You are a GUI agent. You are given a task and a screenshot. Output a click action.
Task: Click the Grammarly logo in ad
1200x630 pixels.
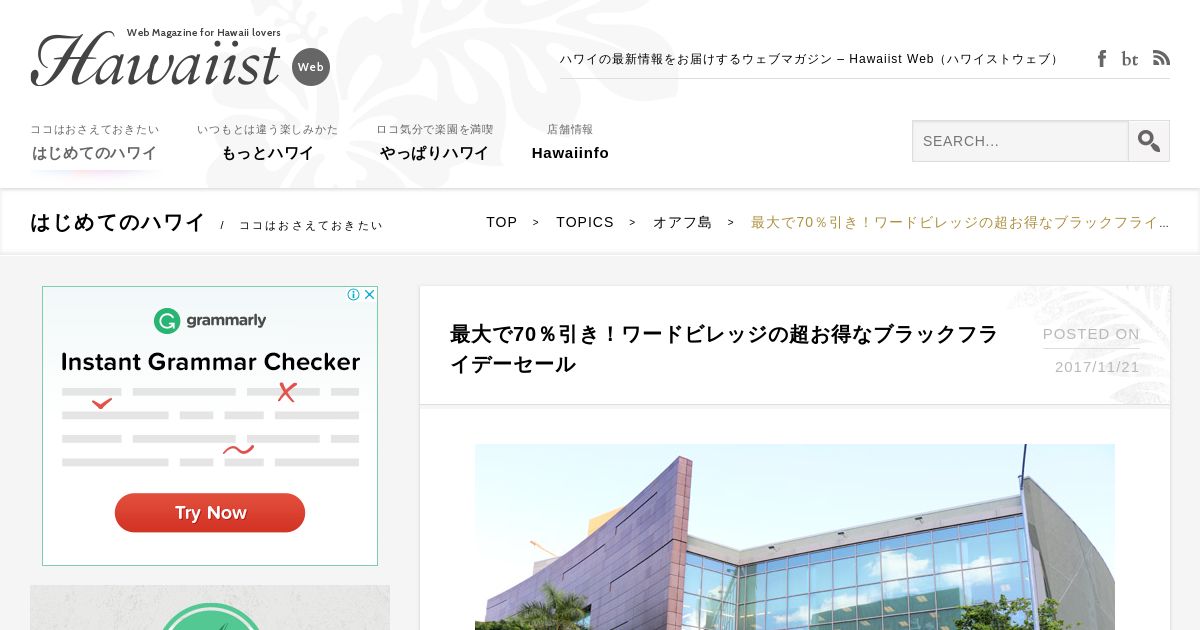[210, 320]
